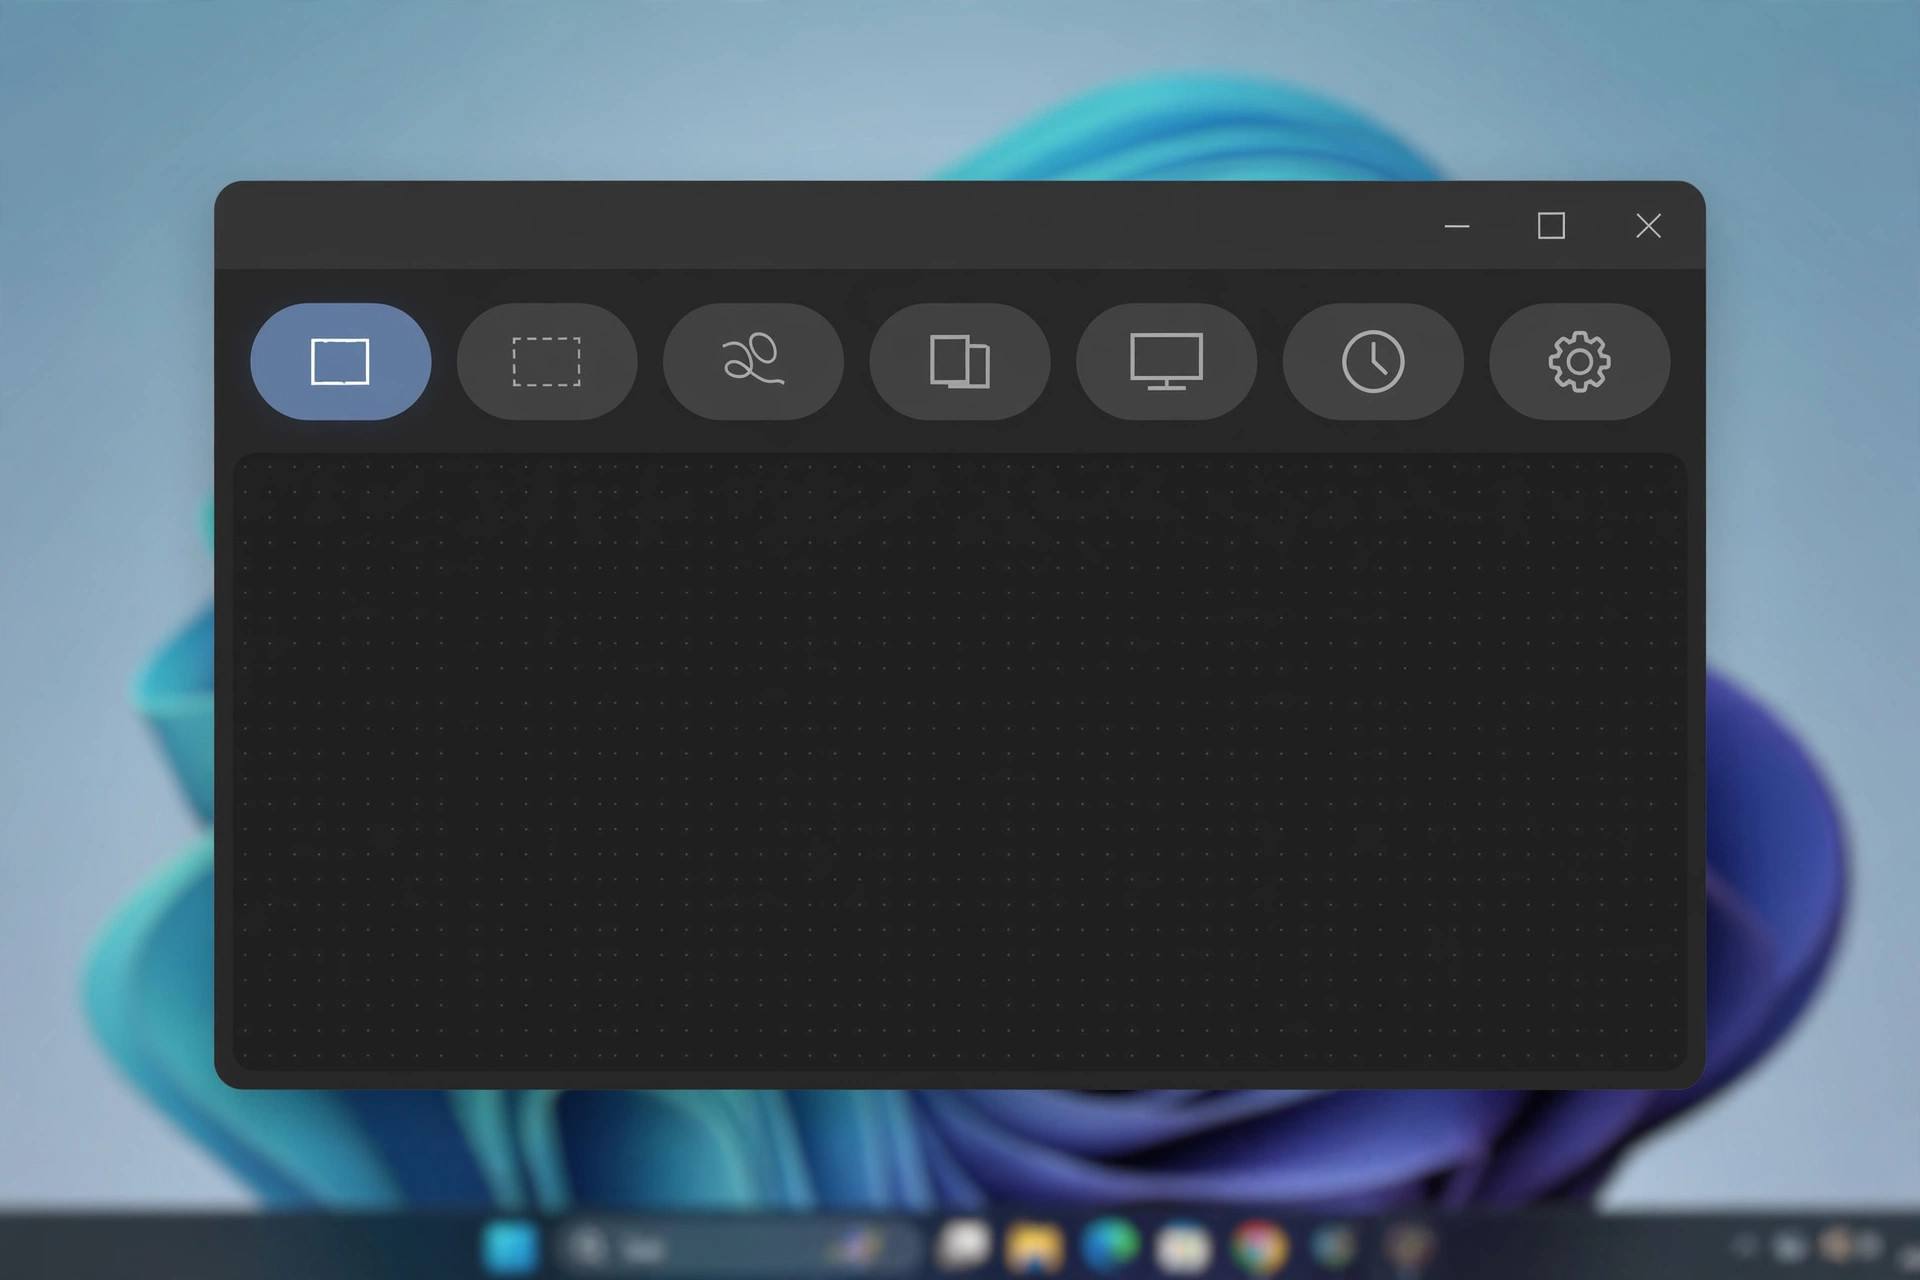Launch Microsoft Edge from the taskbar

(x=1110, y=1246)
